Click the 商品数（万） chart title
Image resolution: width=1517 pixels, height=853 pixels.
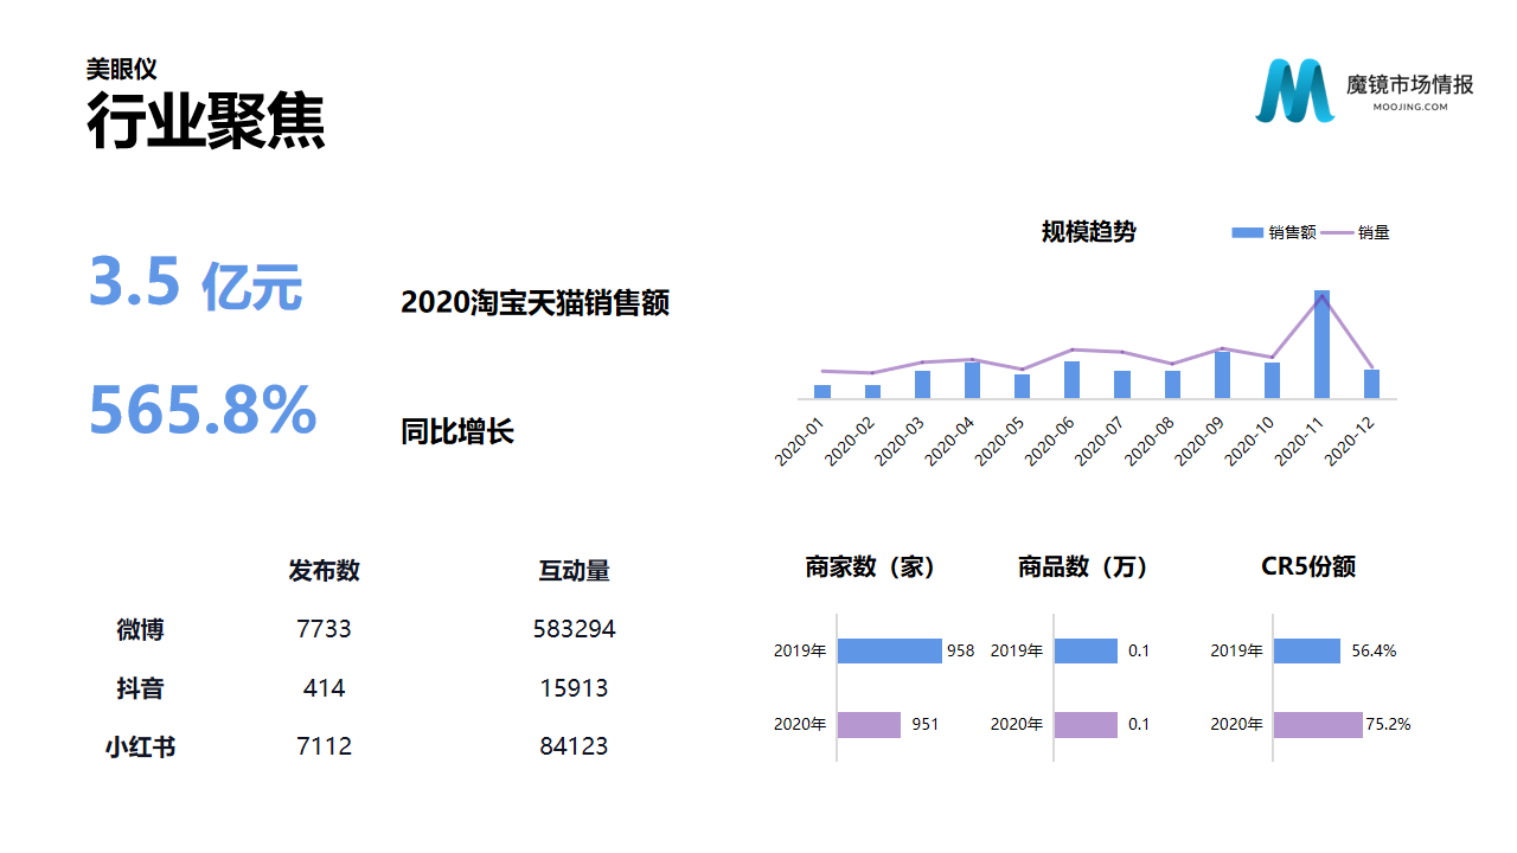[1082, 567]
